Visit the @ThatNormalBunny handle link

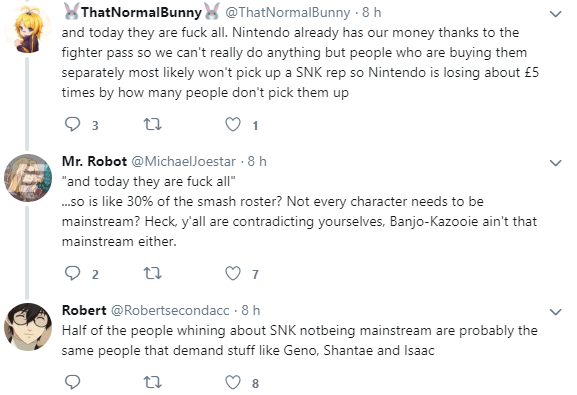287,13
